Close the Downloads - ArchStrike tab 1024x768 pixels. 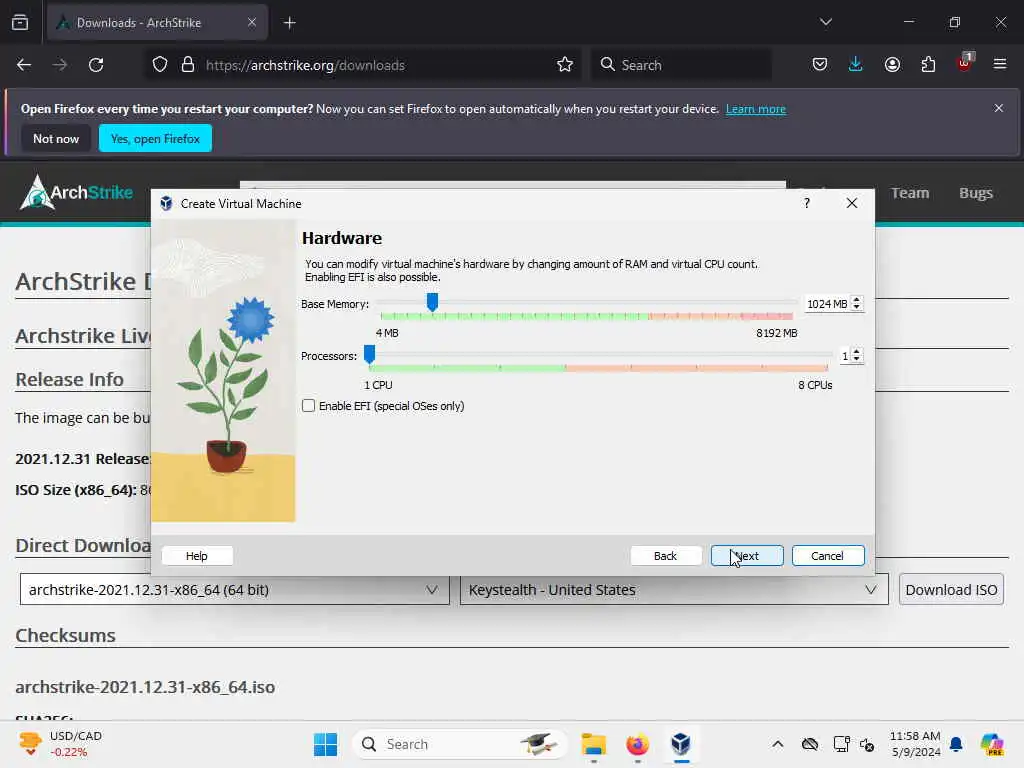pyautogui.click(x=251, y=22)
